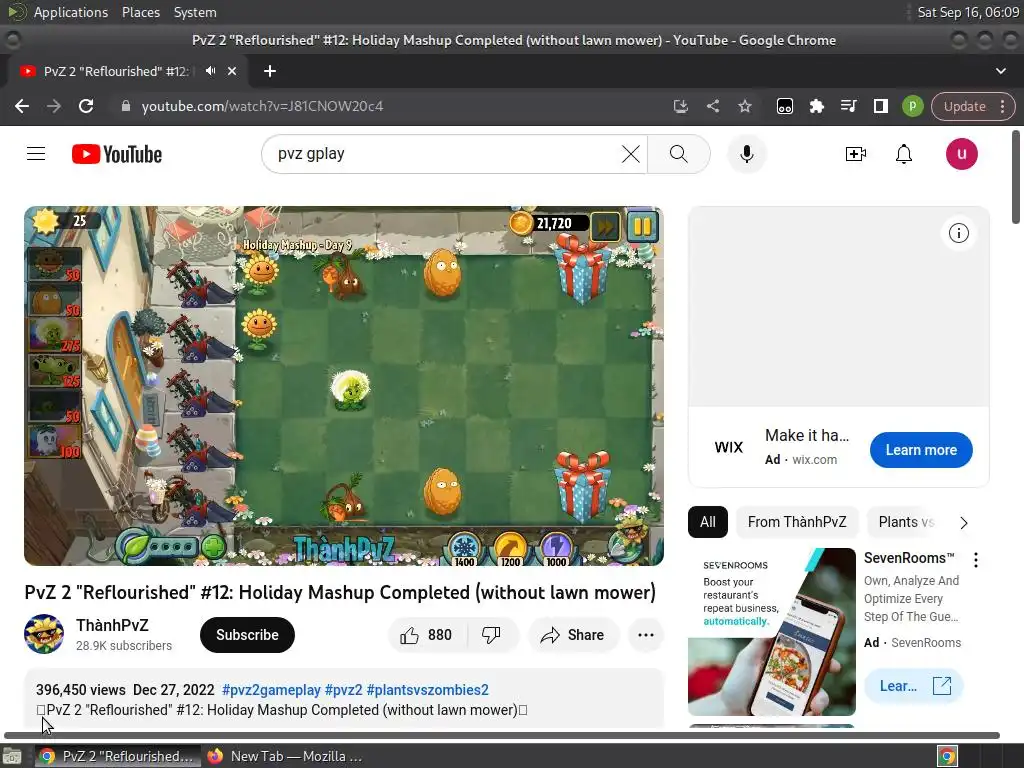Like the video with thumbs up
This screenshot has height=768, width=1024.
[426, 635]
